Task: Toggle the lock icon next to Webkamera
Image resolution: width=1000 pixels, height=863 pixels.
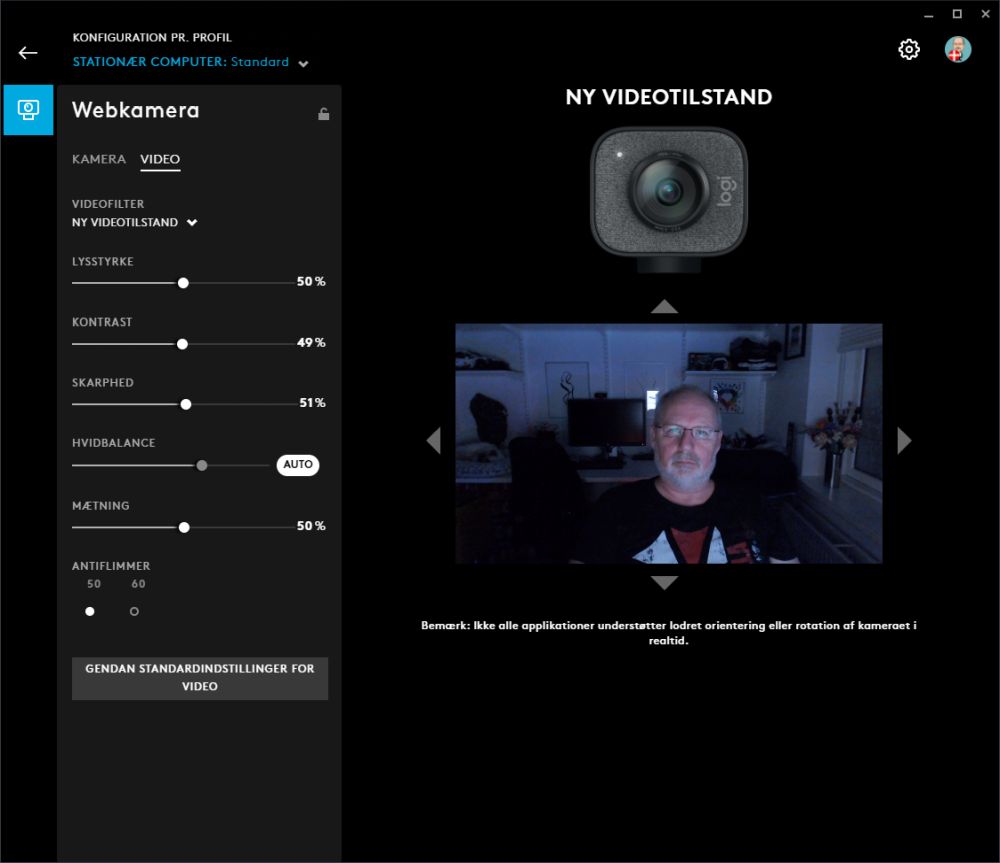Action: pos(323,114)
